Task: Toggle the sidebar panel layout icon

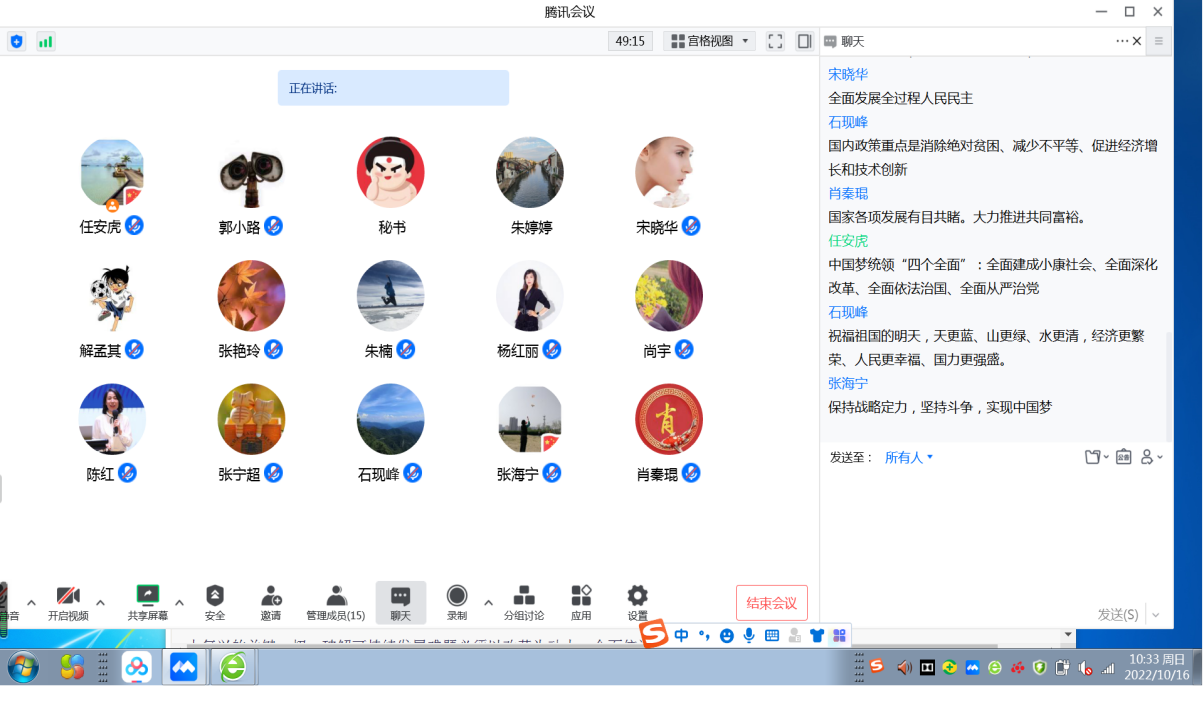Action: coord(804,41)
